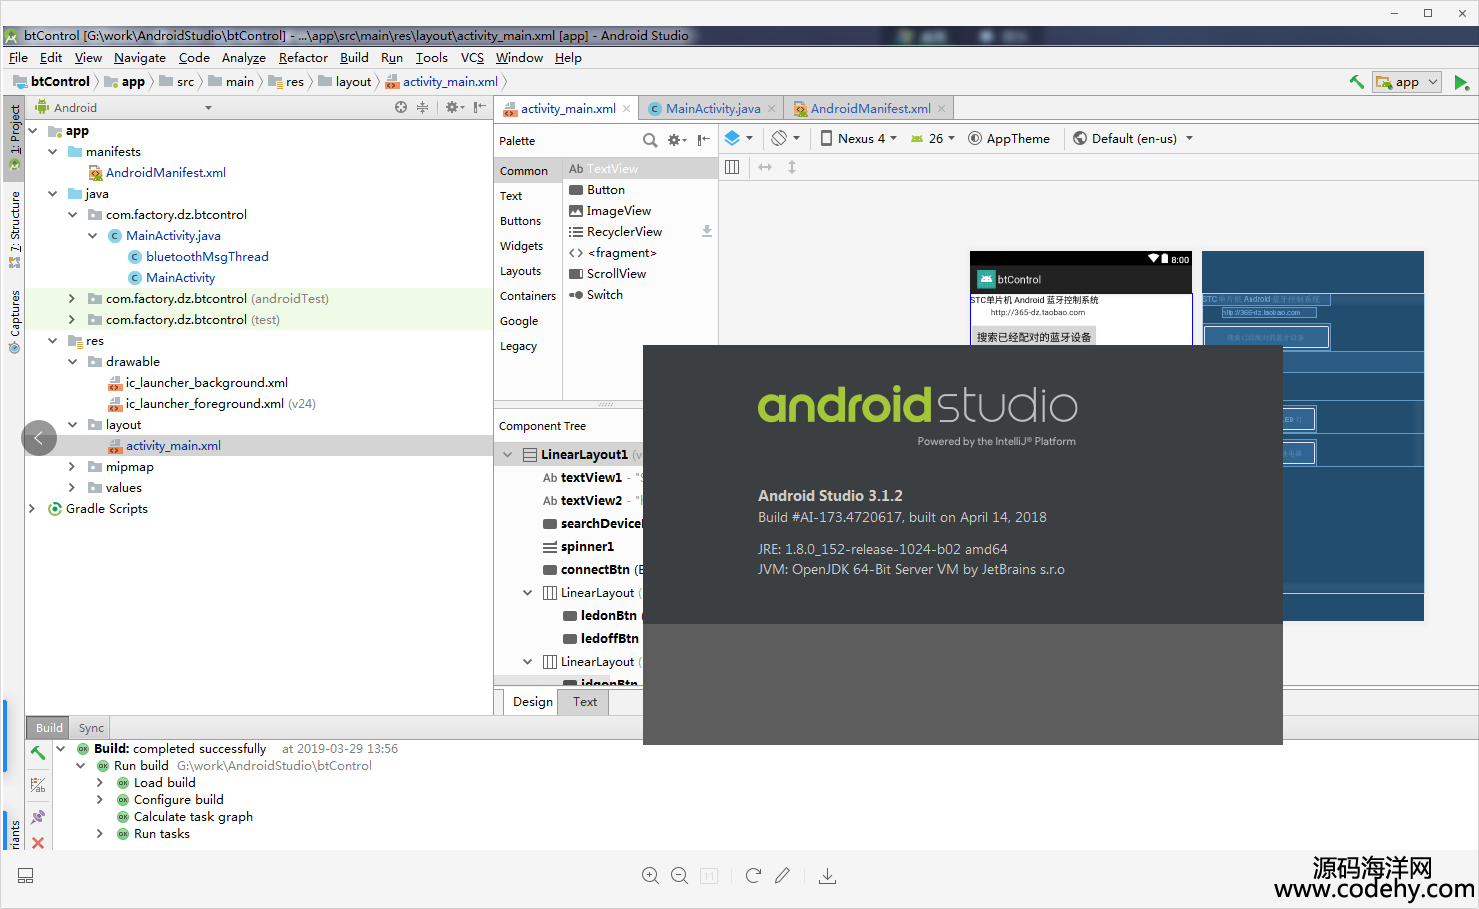Close the activity_main.xml editor tab
1479x909 pixels.
(626, 109)
